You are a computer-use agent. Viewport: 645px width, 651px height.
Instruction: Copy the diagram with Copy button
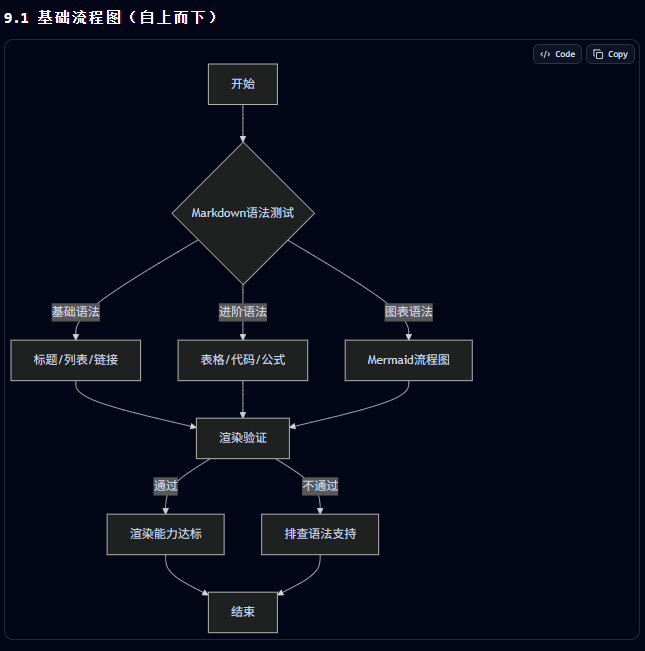coord(610,54)
